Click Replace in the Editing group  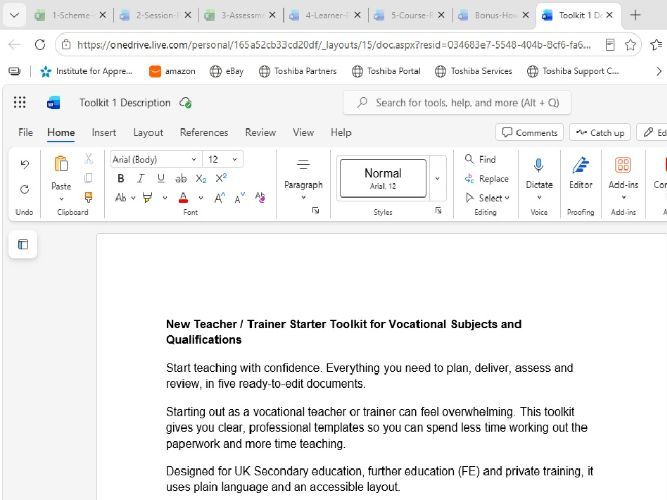(x=487, y=179)
